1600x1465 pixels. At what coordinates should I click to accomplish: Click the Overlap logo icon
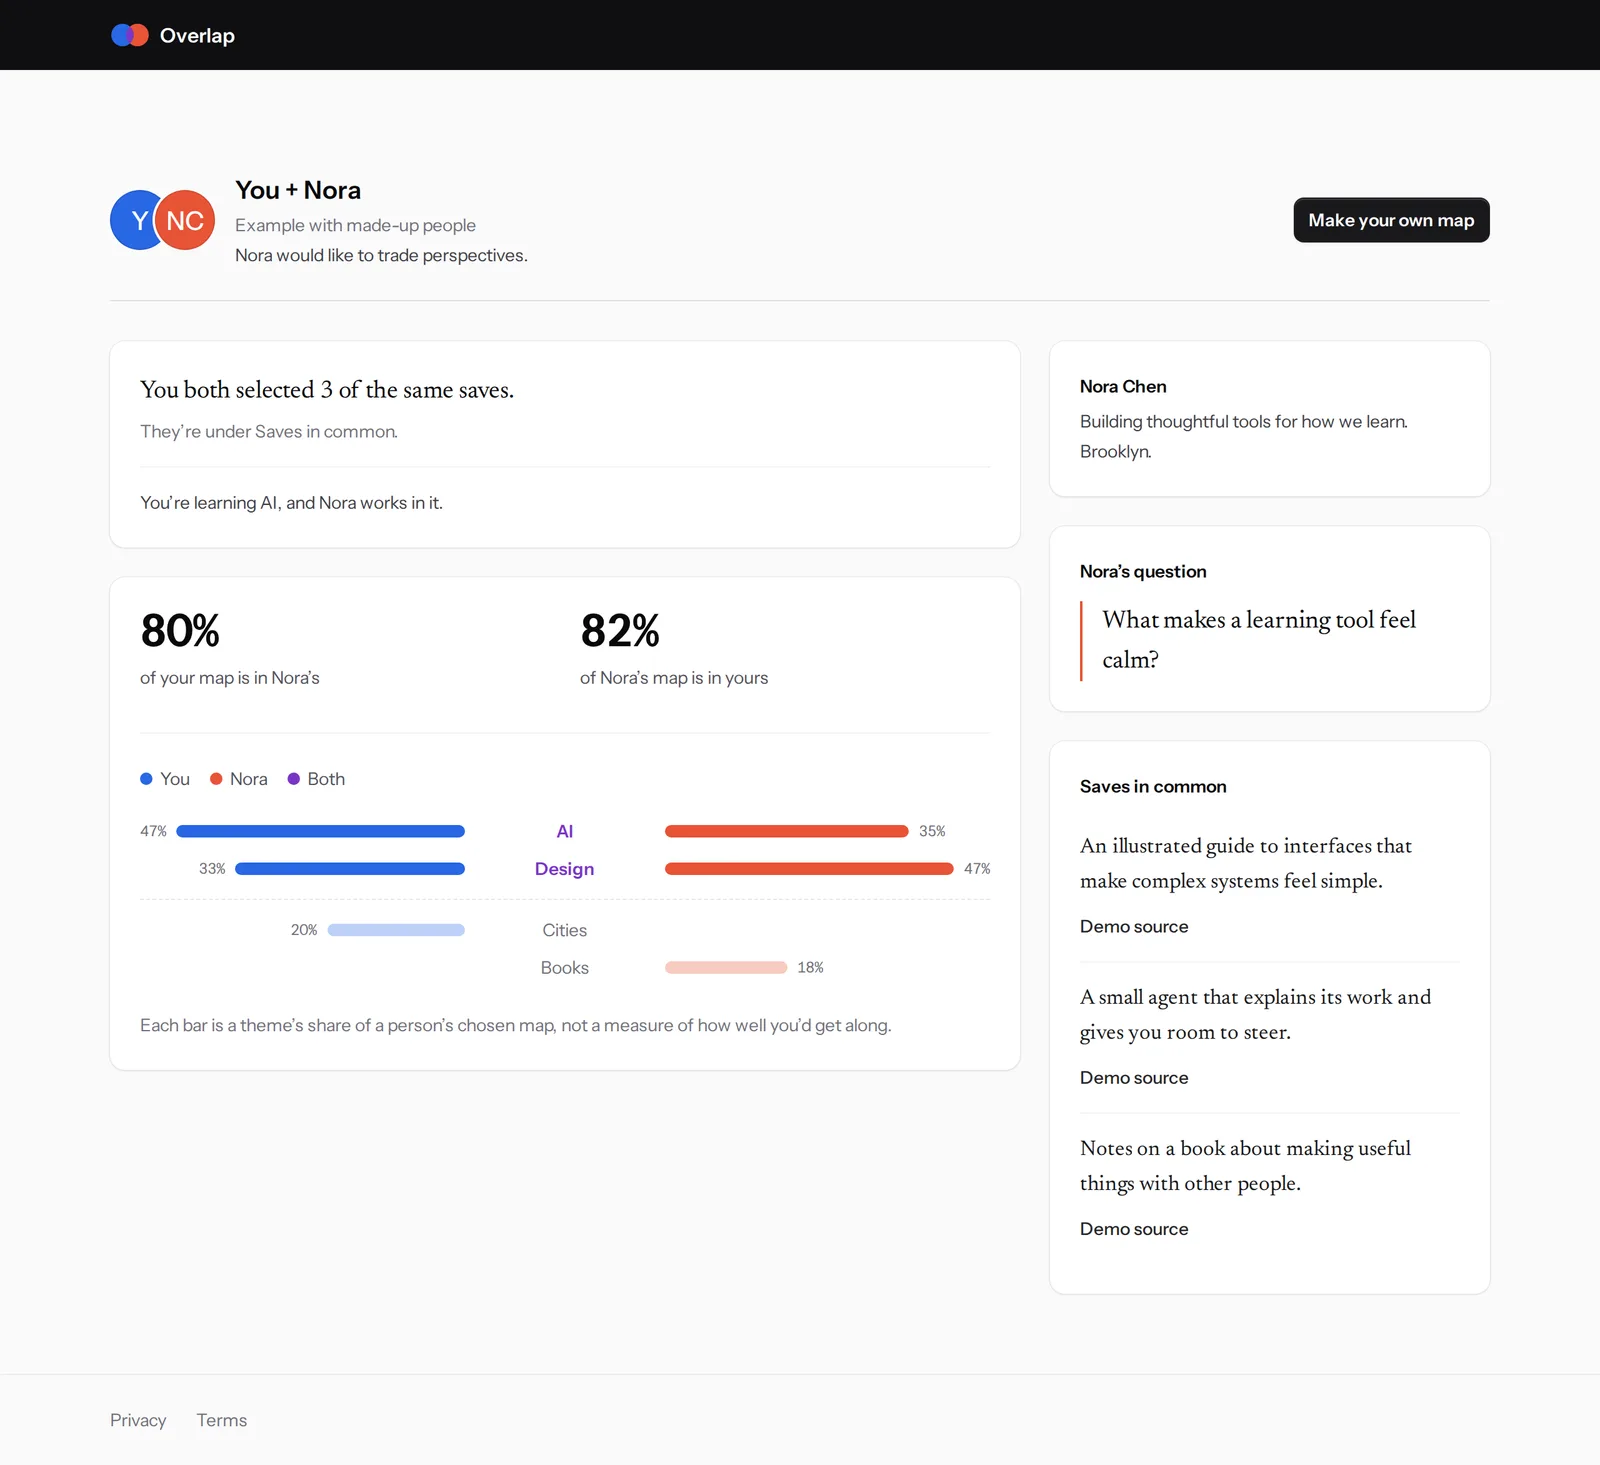coord(130,35)
